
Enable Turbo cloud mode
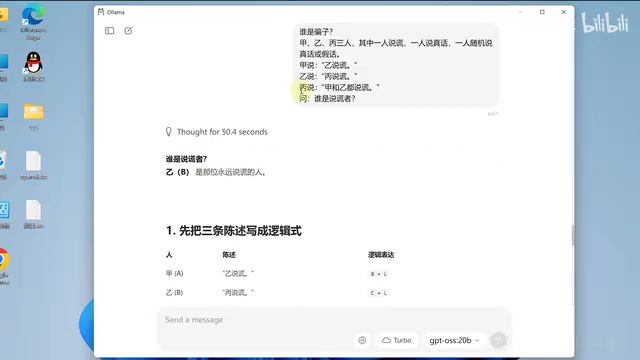click(396, 340)
